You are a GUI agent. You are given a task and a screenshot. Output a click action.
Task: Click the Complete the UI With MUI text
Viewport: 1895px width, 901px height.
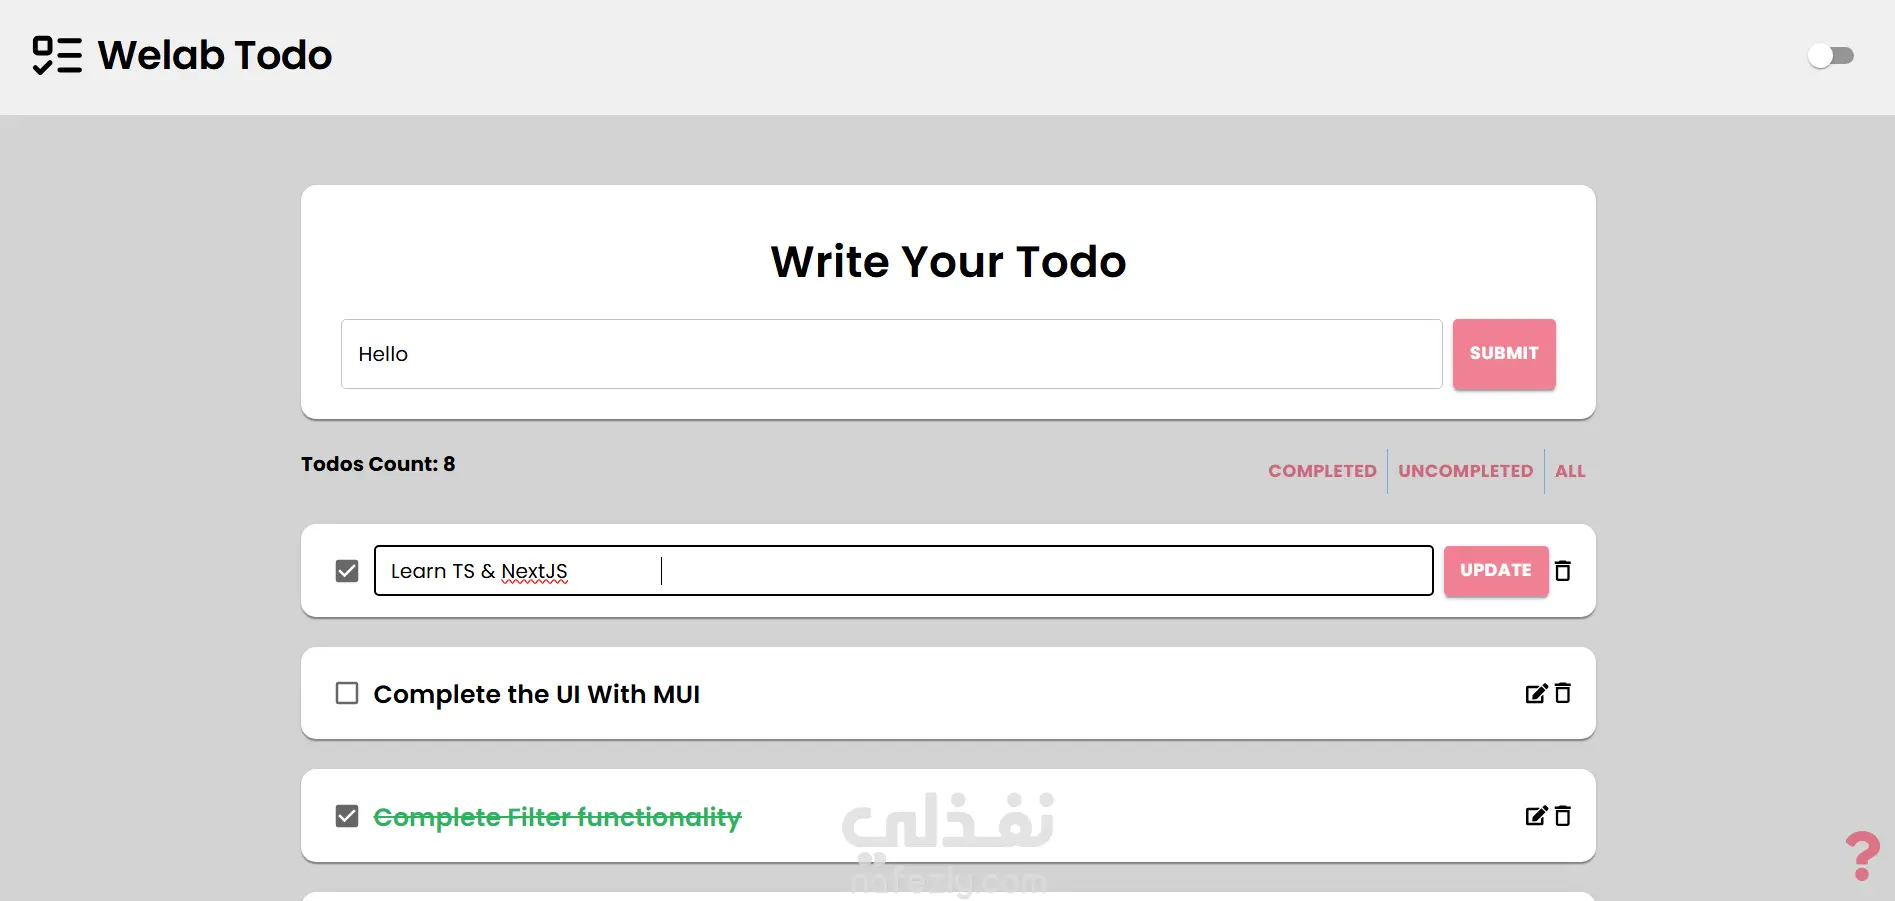(536, 694)
